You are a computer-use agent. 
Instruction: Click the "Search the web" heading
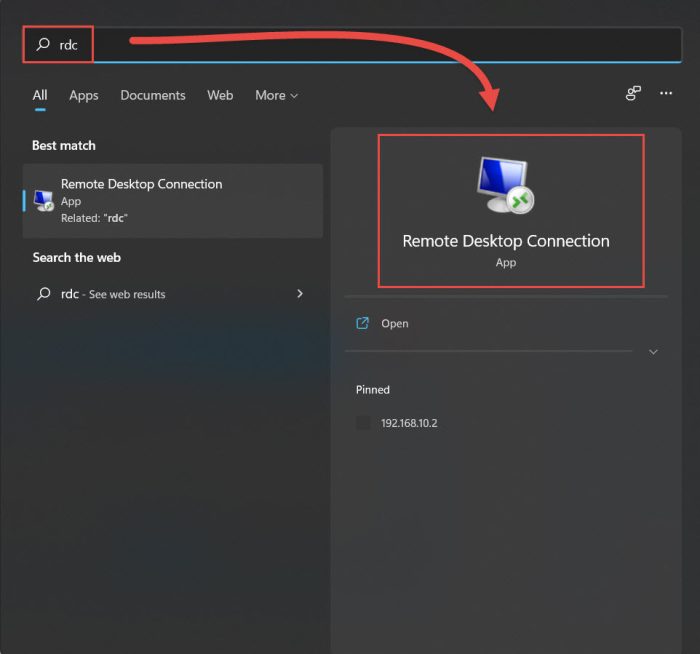pyautogui.click(x=77, y=258)
